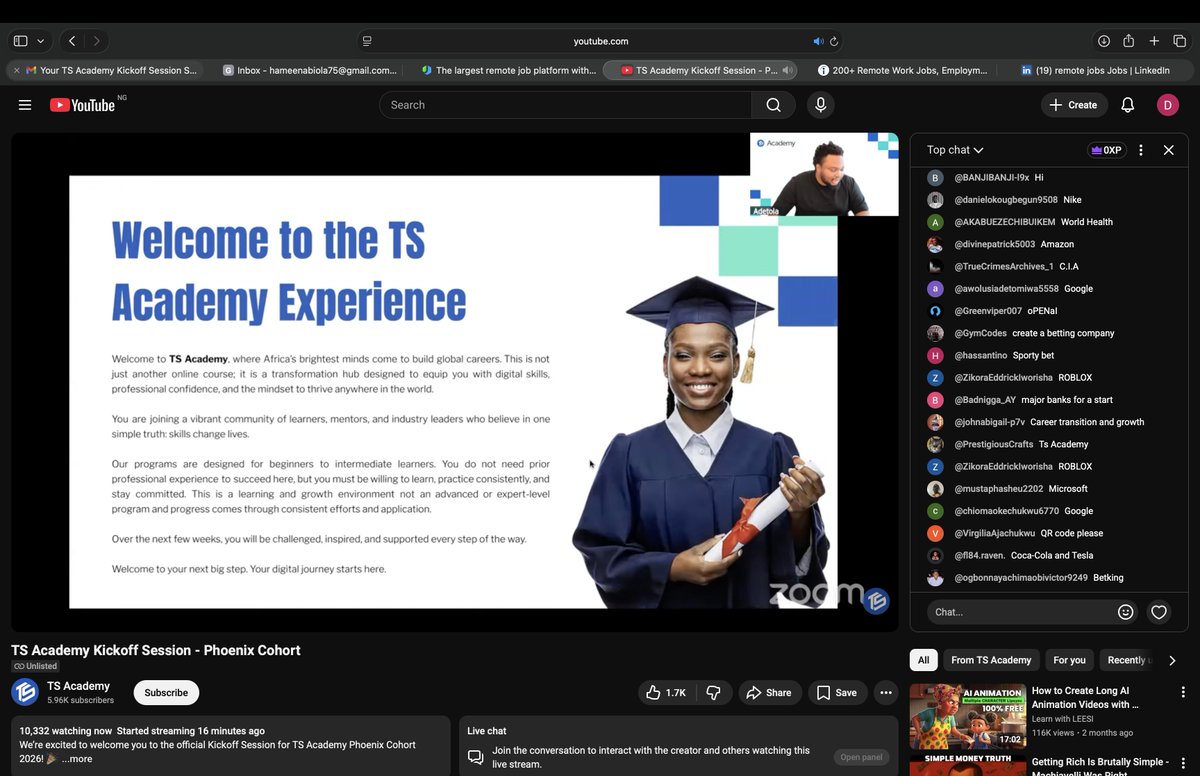
Task: Click the Share button
Action: tap(769, 692)
